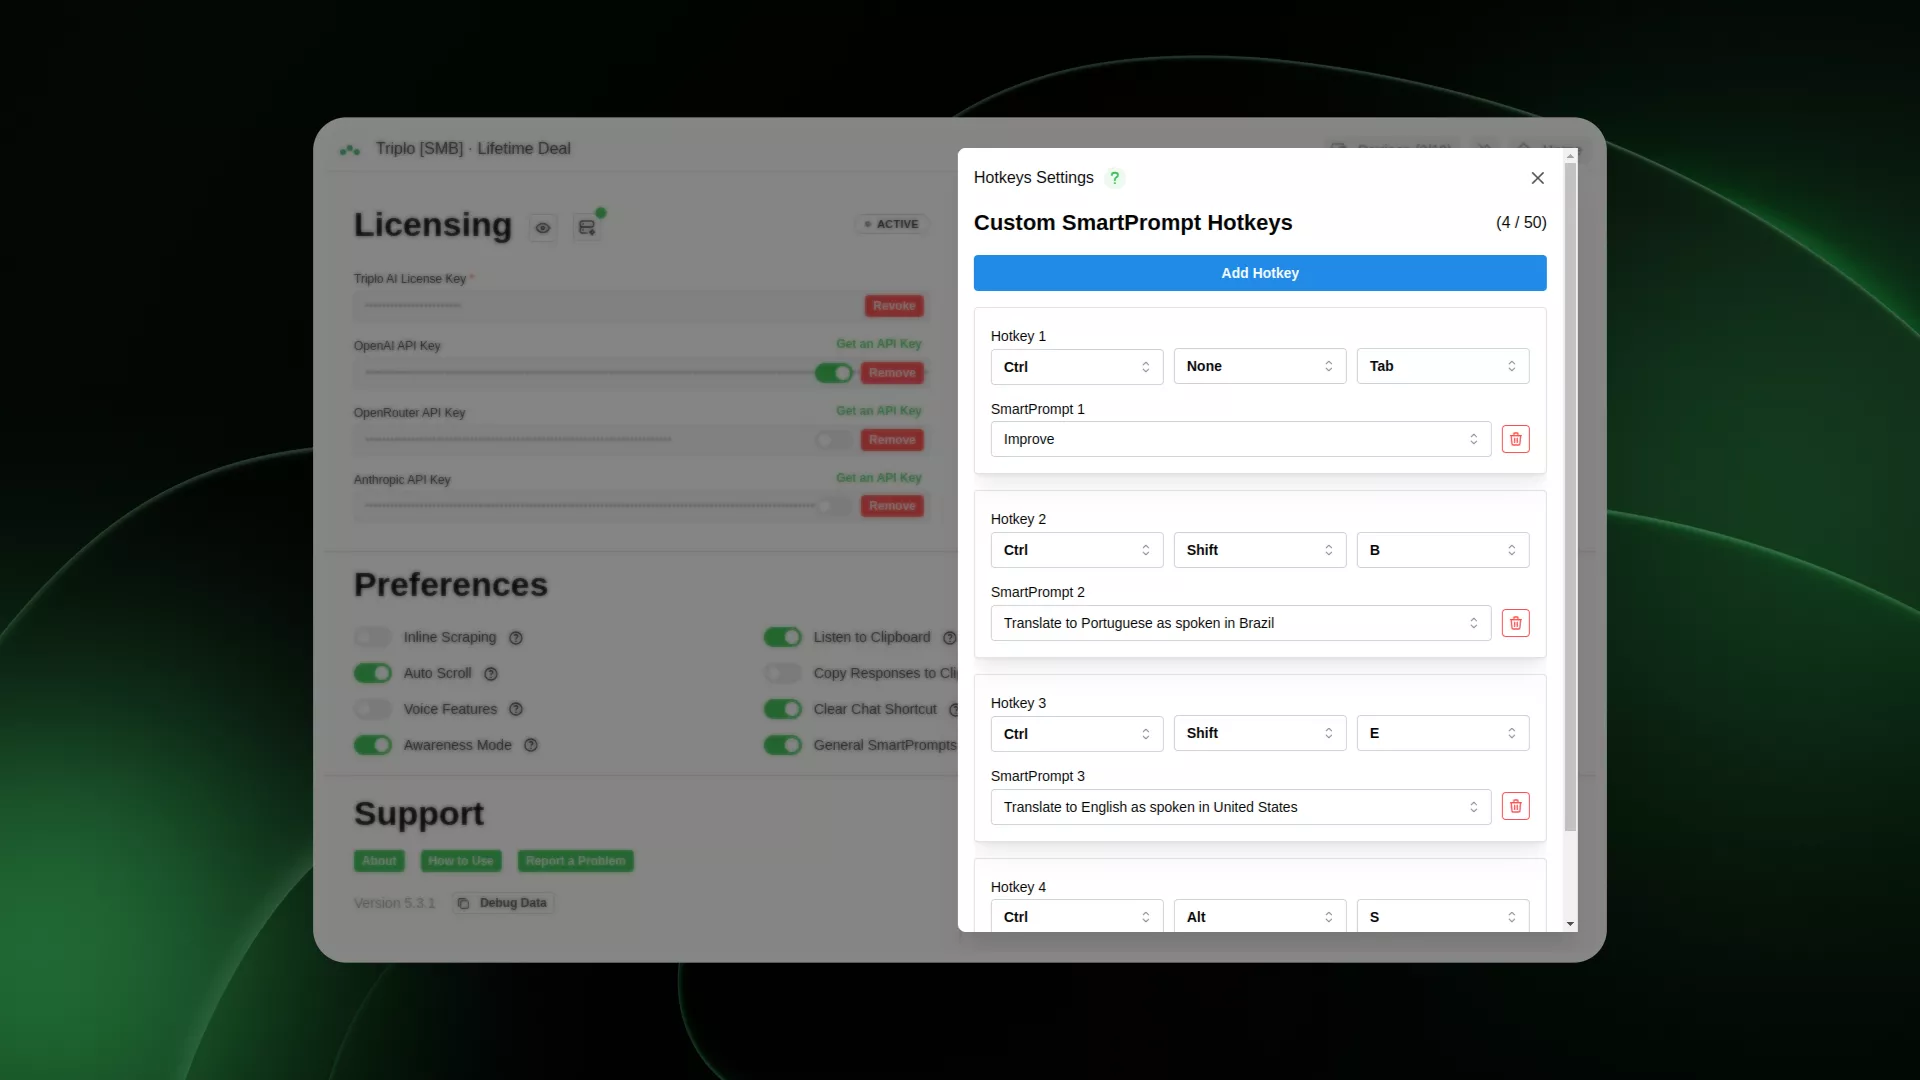Open Hotkey 4 Alt modifier dropdown
The width and height of the screenshot is (1920, 1080).
(x=1259, y=916)
